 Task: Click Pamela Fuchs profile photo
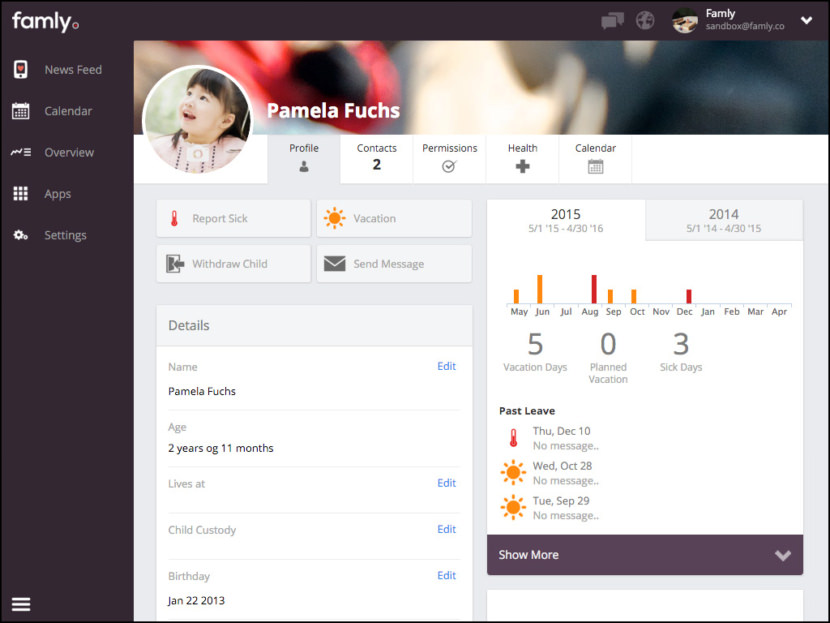click(x=198, y=120)
